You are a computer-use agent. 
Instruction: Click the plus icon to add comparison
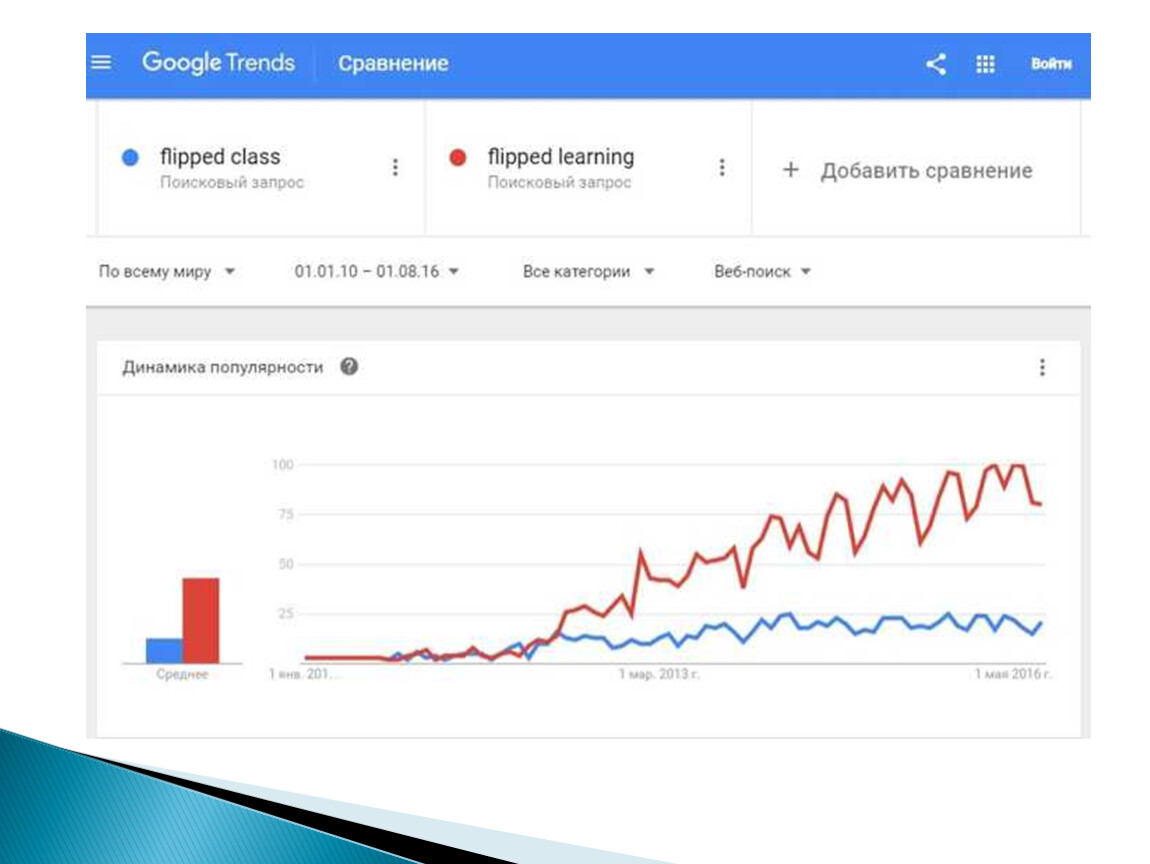791,170
